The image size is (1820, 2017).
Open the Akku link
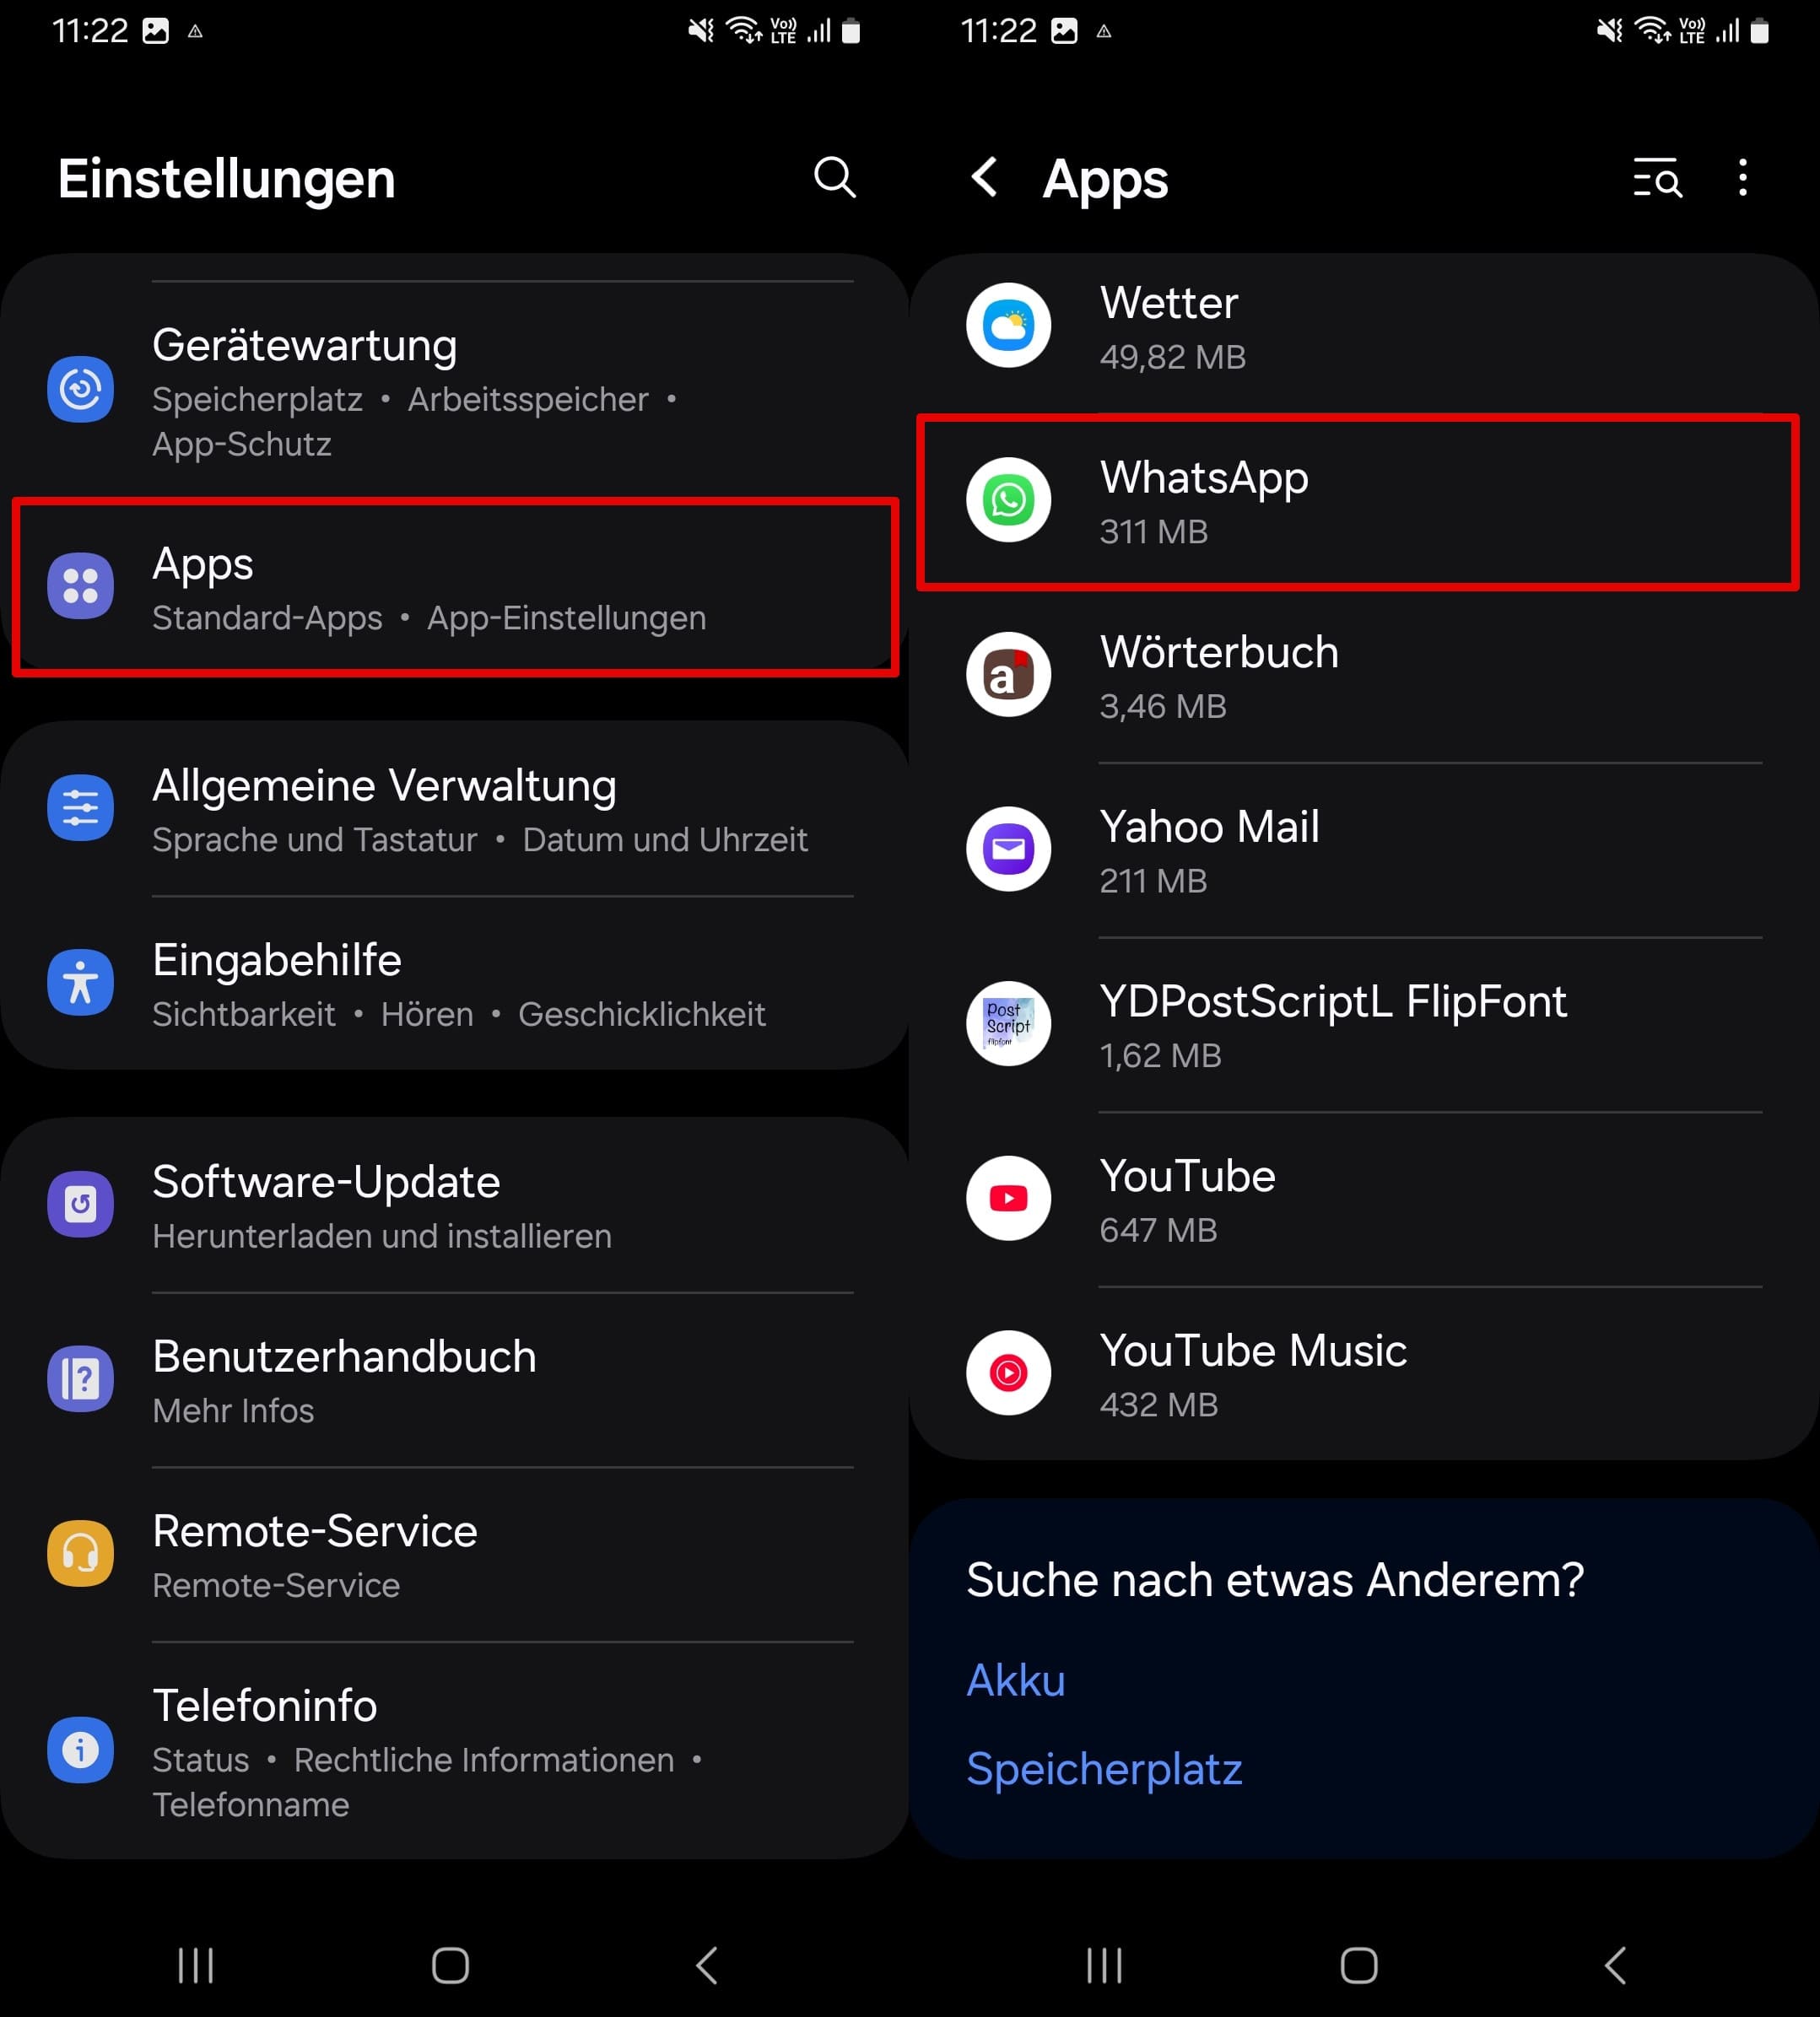click(x=1015, y=1680)
